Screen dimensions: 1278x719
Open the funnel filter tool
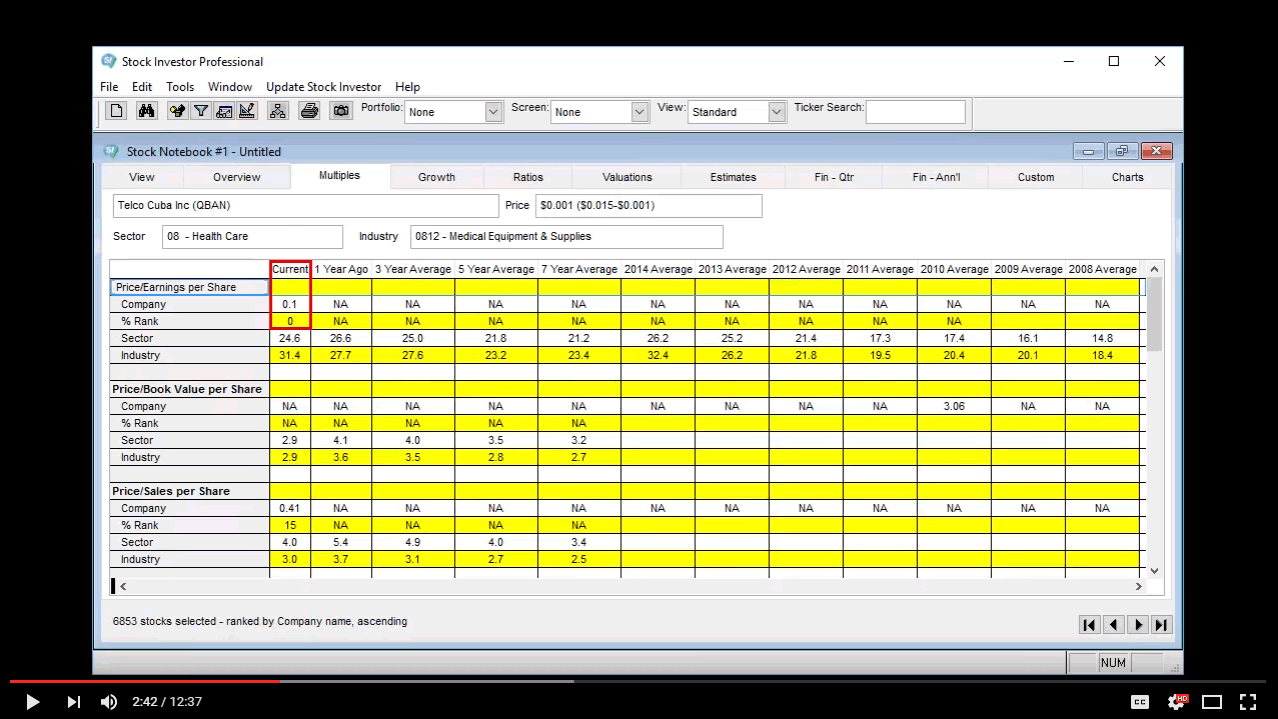pos(201,111)
